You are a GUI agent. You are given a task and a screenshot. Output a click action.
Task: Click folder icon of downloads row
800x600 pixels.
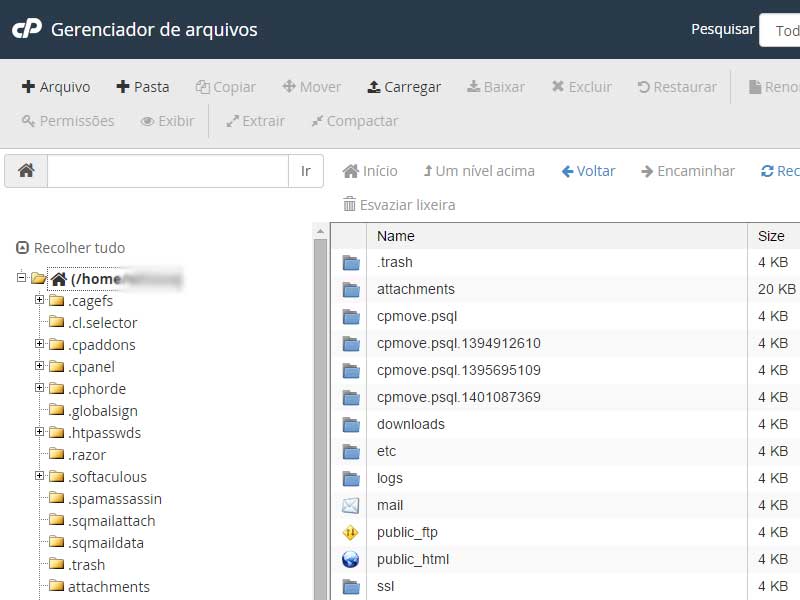click(x=351, y=425)
